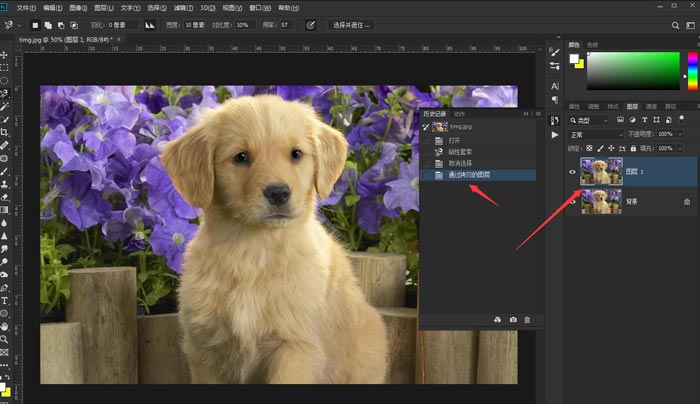Toggle lock image pixels brush icon
The image size is (700, 404).
pyautogui.click(x=600, y=148)
